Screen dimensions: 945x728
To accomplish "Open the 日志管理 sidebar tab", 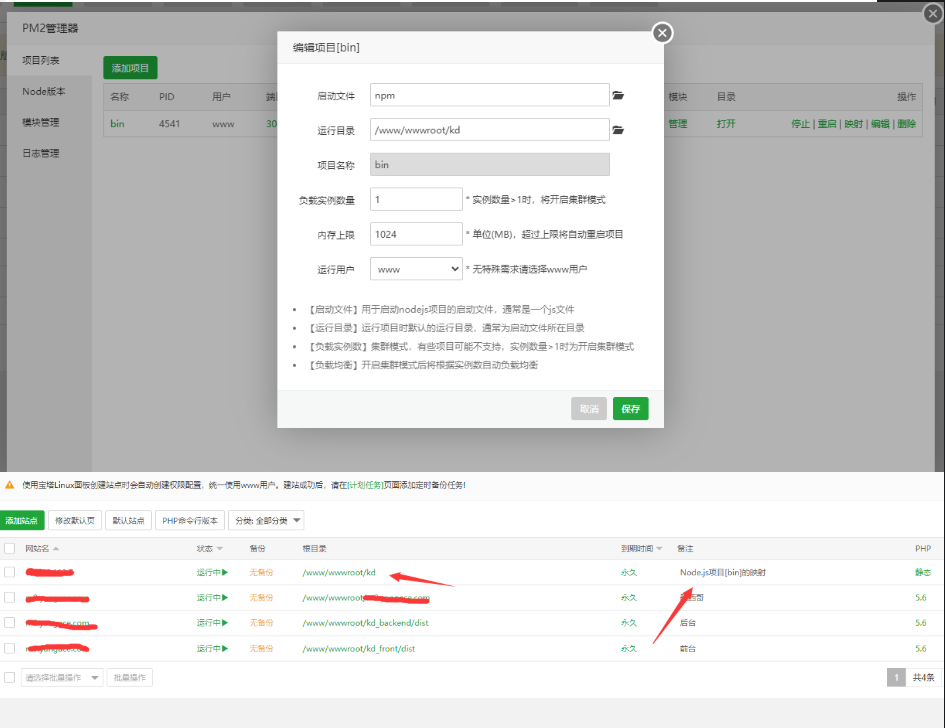I will coord(41,153).
